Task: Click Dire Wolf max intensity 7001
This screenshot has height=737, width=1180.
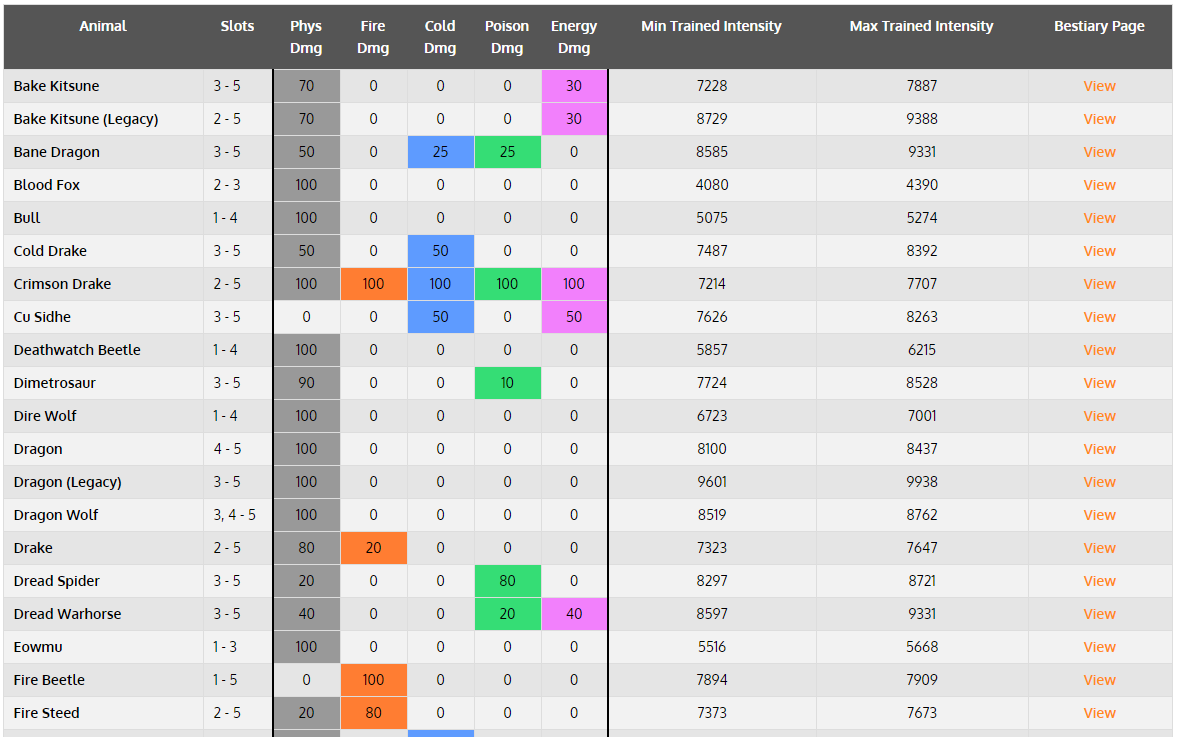Action: (921, 416)
